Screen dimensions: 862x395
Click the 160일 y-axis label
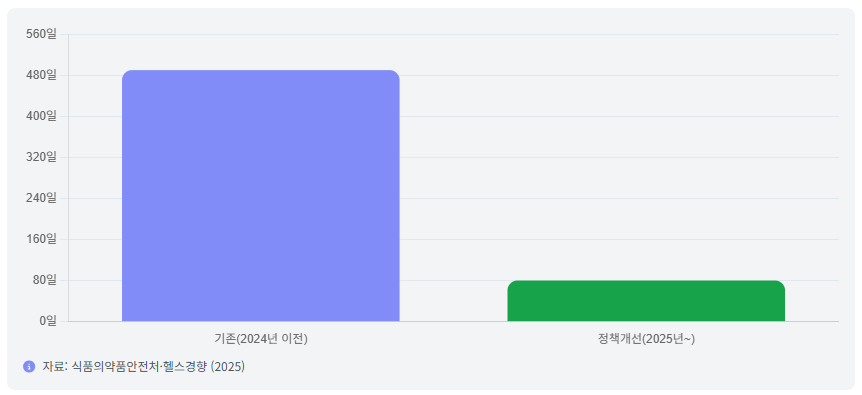pos(41,239)
